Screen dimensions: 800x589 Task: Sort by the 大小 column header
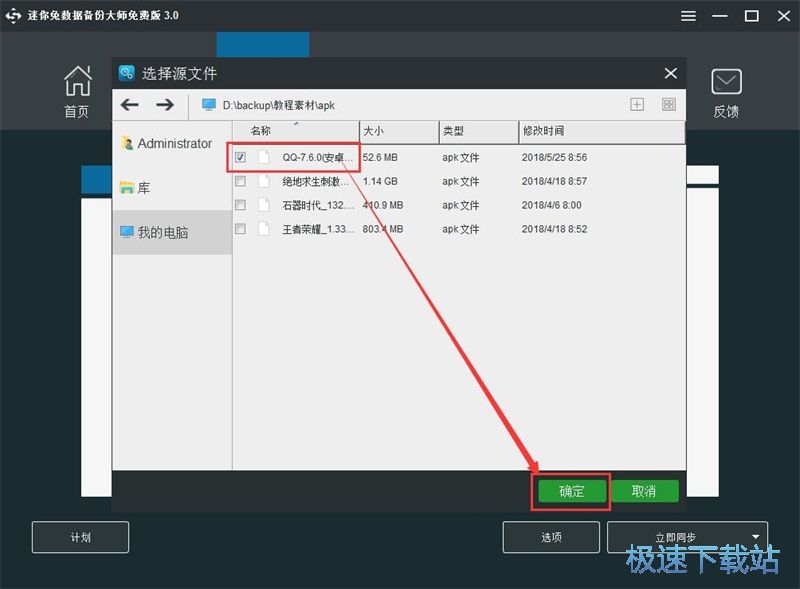click(399, 132)
